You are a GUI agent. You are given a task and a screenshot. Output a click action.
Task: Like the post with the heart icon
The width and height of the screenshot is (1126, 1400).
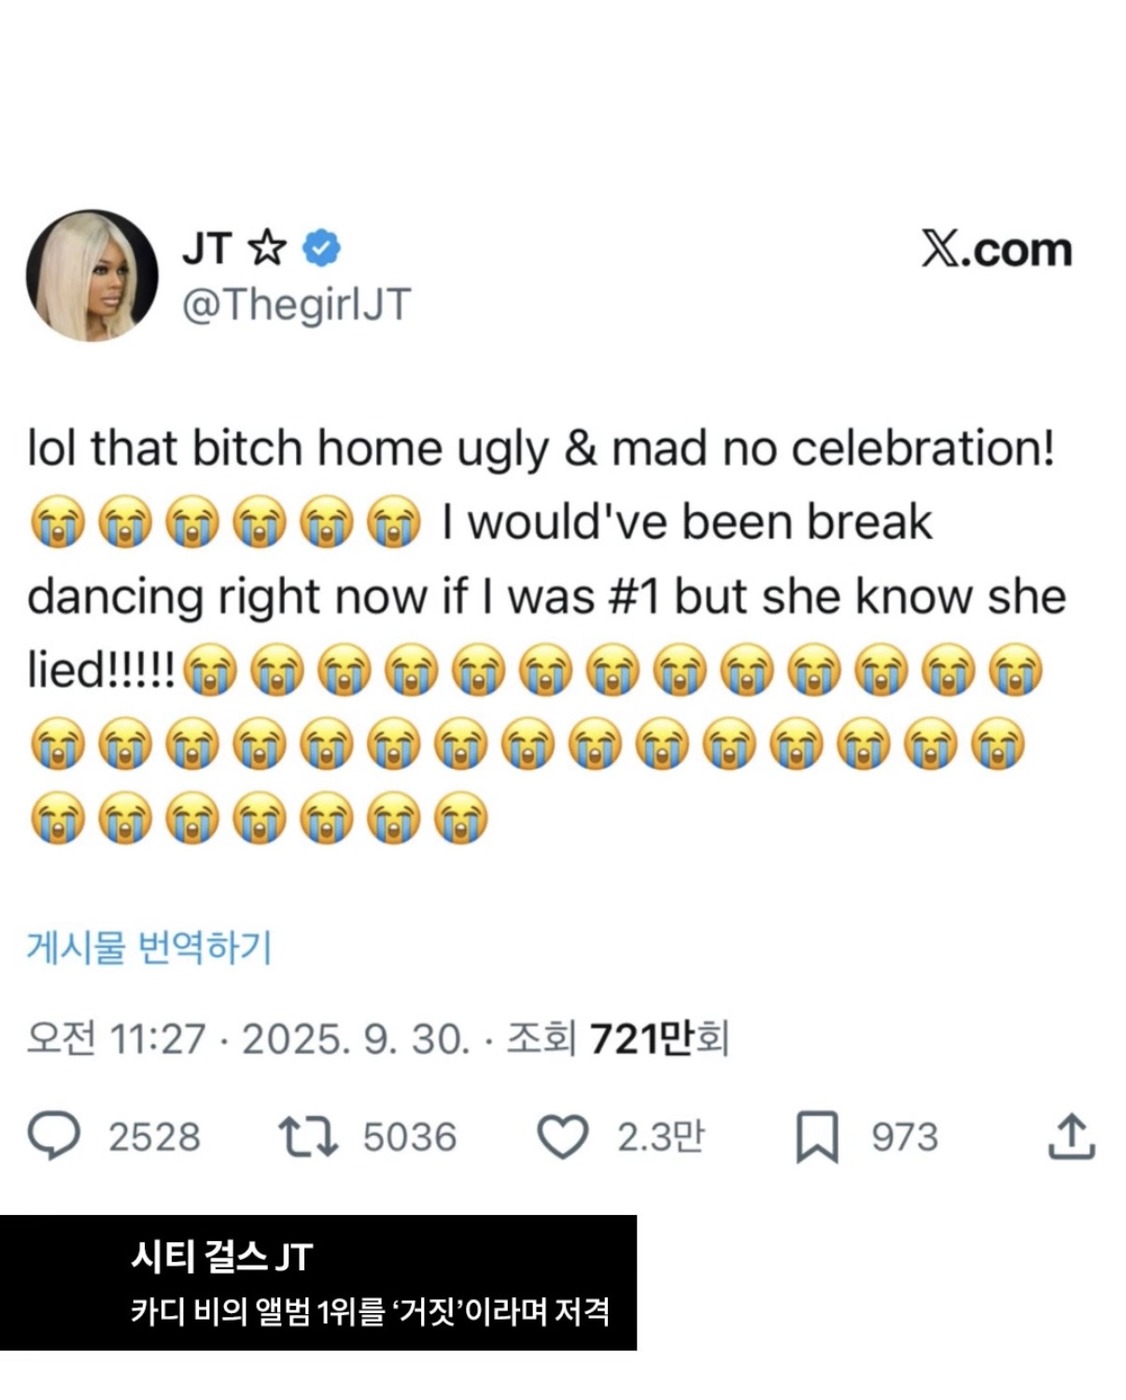click(563, 1137)
